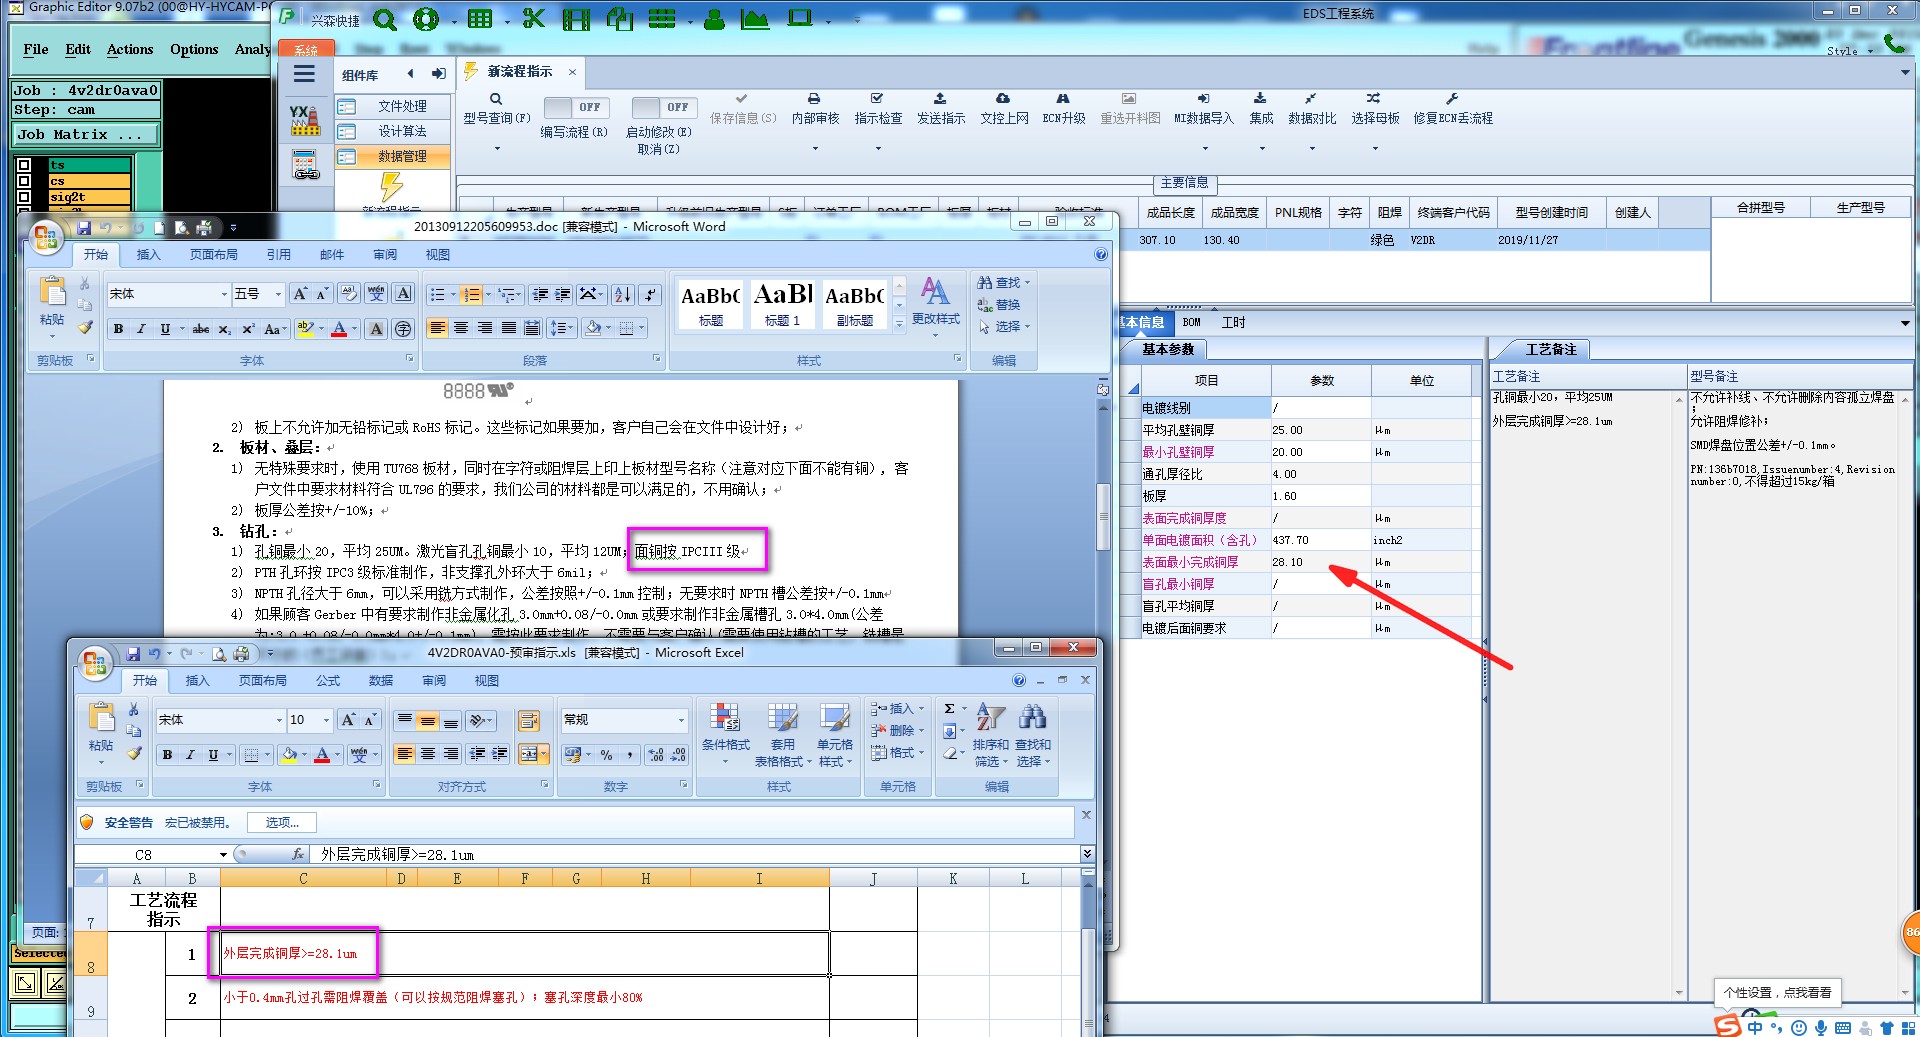Click the 内部审核 printer icon
1920x1037 pixels.
click(x=814, y=99)
